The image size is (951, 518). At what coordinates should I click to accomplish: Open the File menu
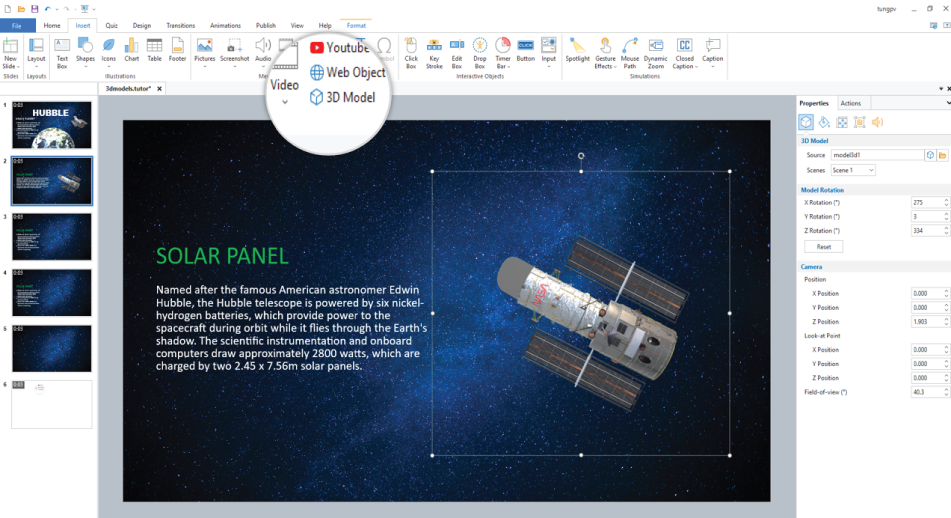coord(17,25)
